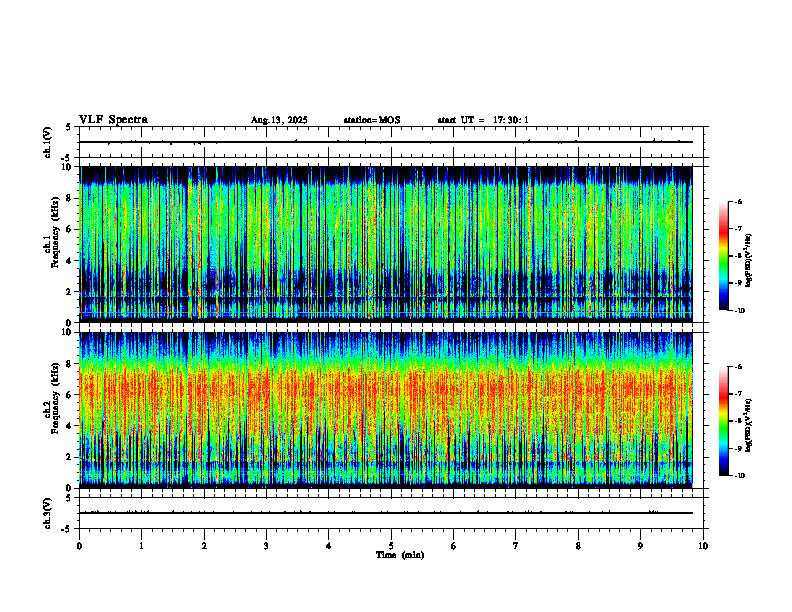The width and height of the screenshot is (792, 612).
Task: Click the ch.1 spectrogram color scale bar
Action: coord(723,256)
